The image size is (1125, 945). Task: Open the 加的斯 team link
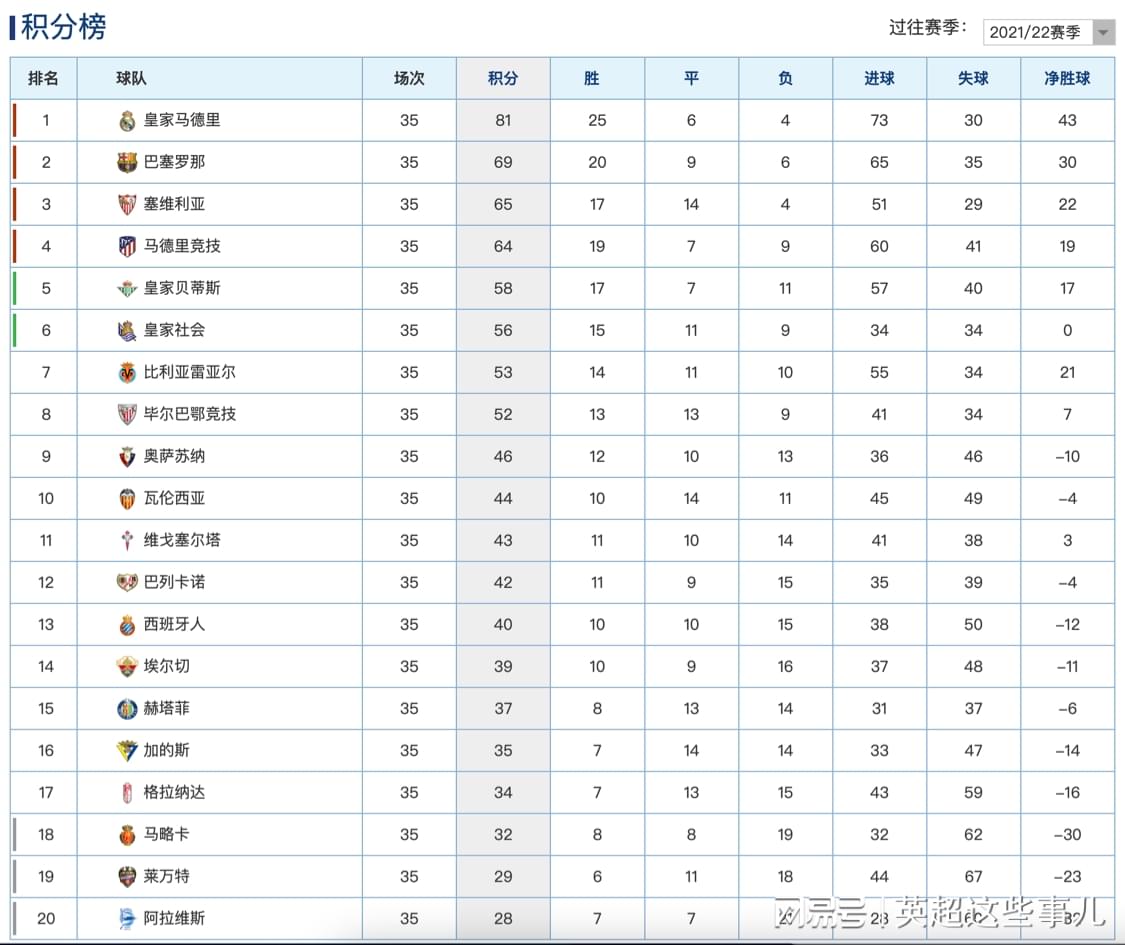[x=166, y=750]
